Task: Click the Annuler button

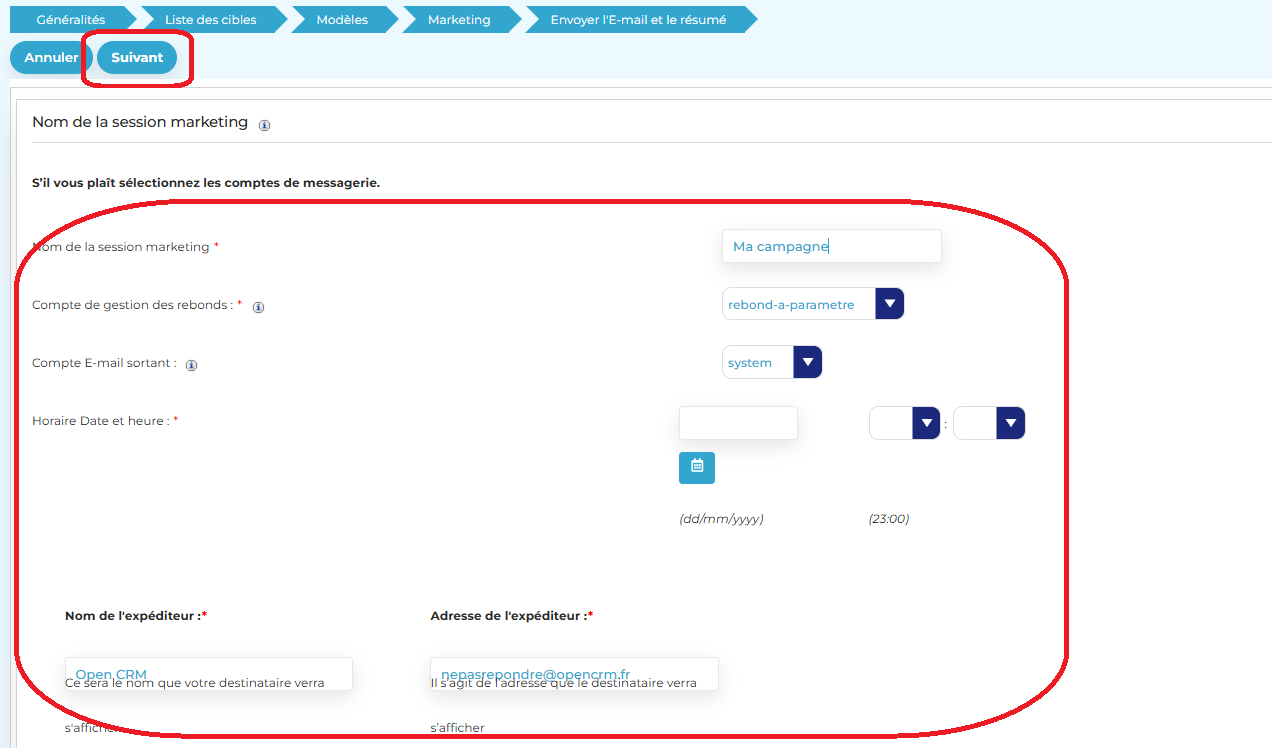Action: click(50, 58)
